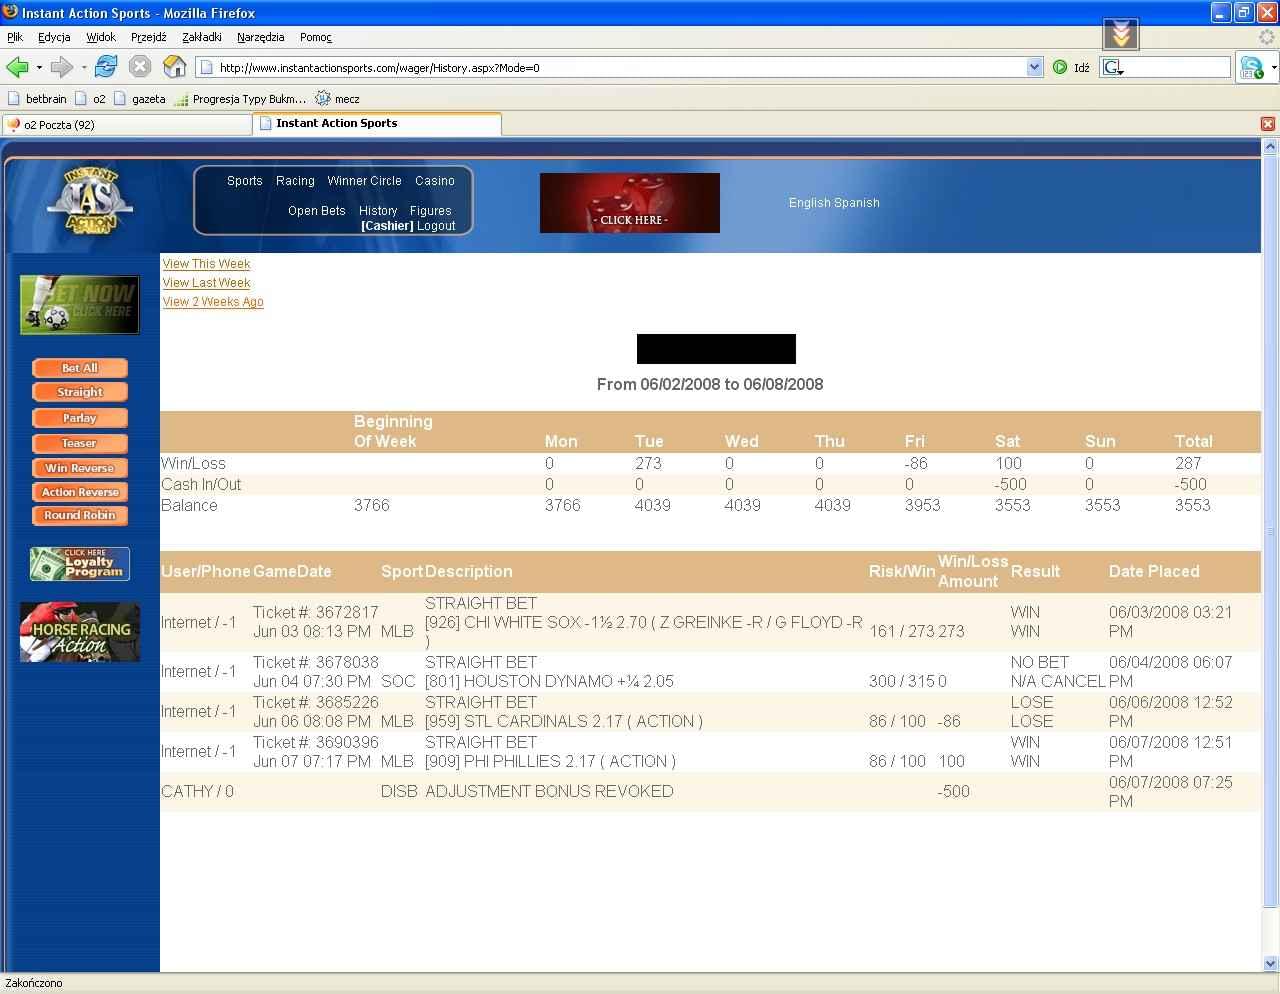This screenshot has height=994, width=1280.
Task: Open the Zakładki menu
Action: (x=202, y=37)
